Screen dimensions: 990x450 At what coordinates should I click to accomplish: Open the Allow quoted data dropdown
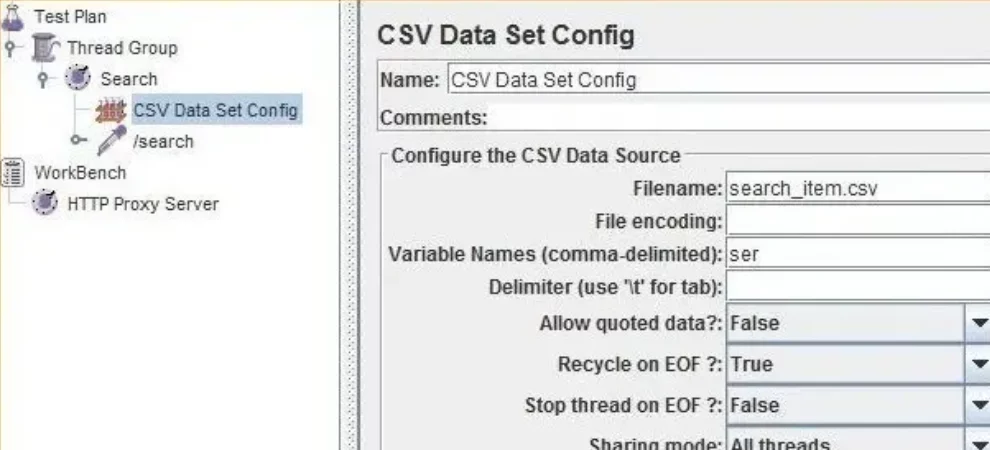977,323
